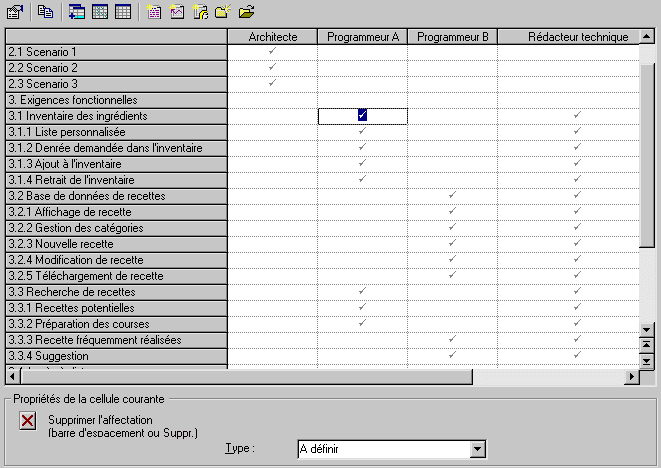Screen dimensions: 661x468
Task: Click the copy icon in the toolbar
Action: tap(46, 12)
